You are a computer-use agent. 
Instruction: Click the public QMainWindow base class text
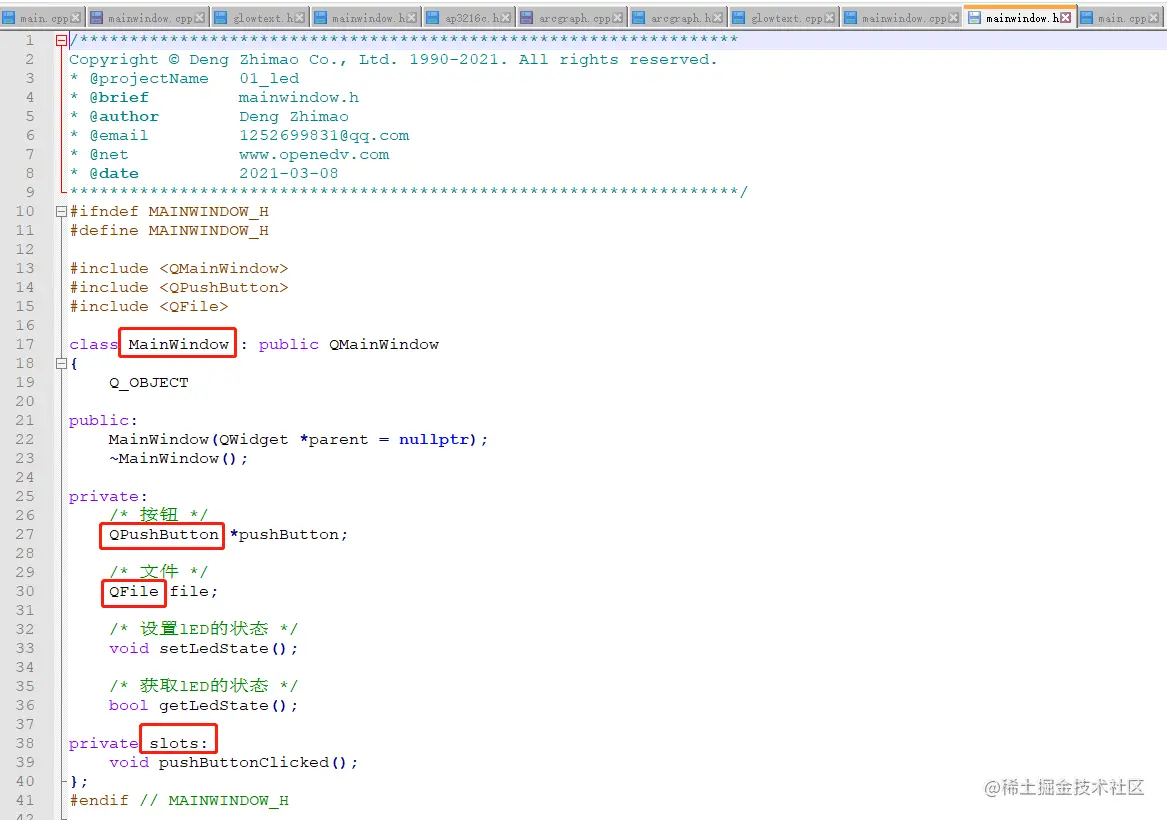[x=348, y=344]
